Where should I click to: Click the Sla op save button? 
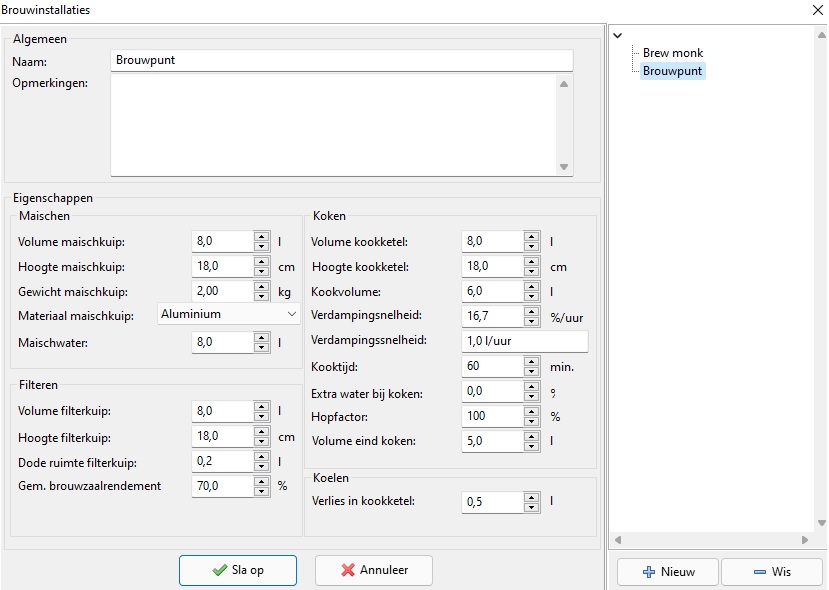tap(238, 570)
